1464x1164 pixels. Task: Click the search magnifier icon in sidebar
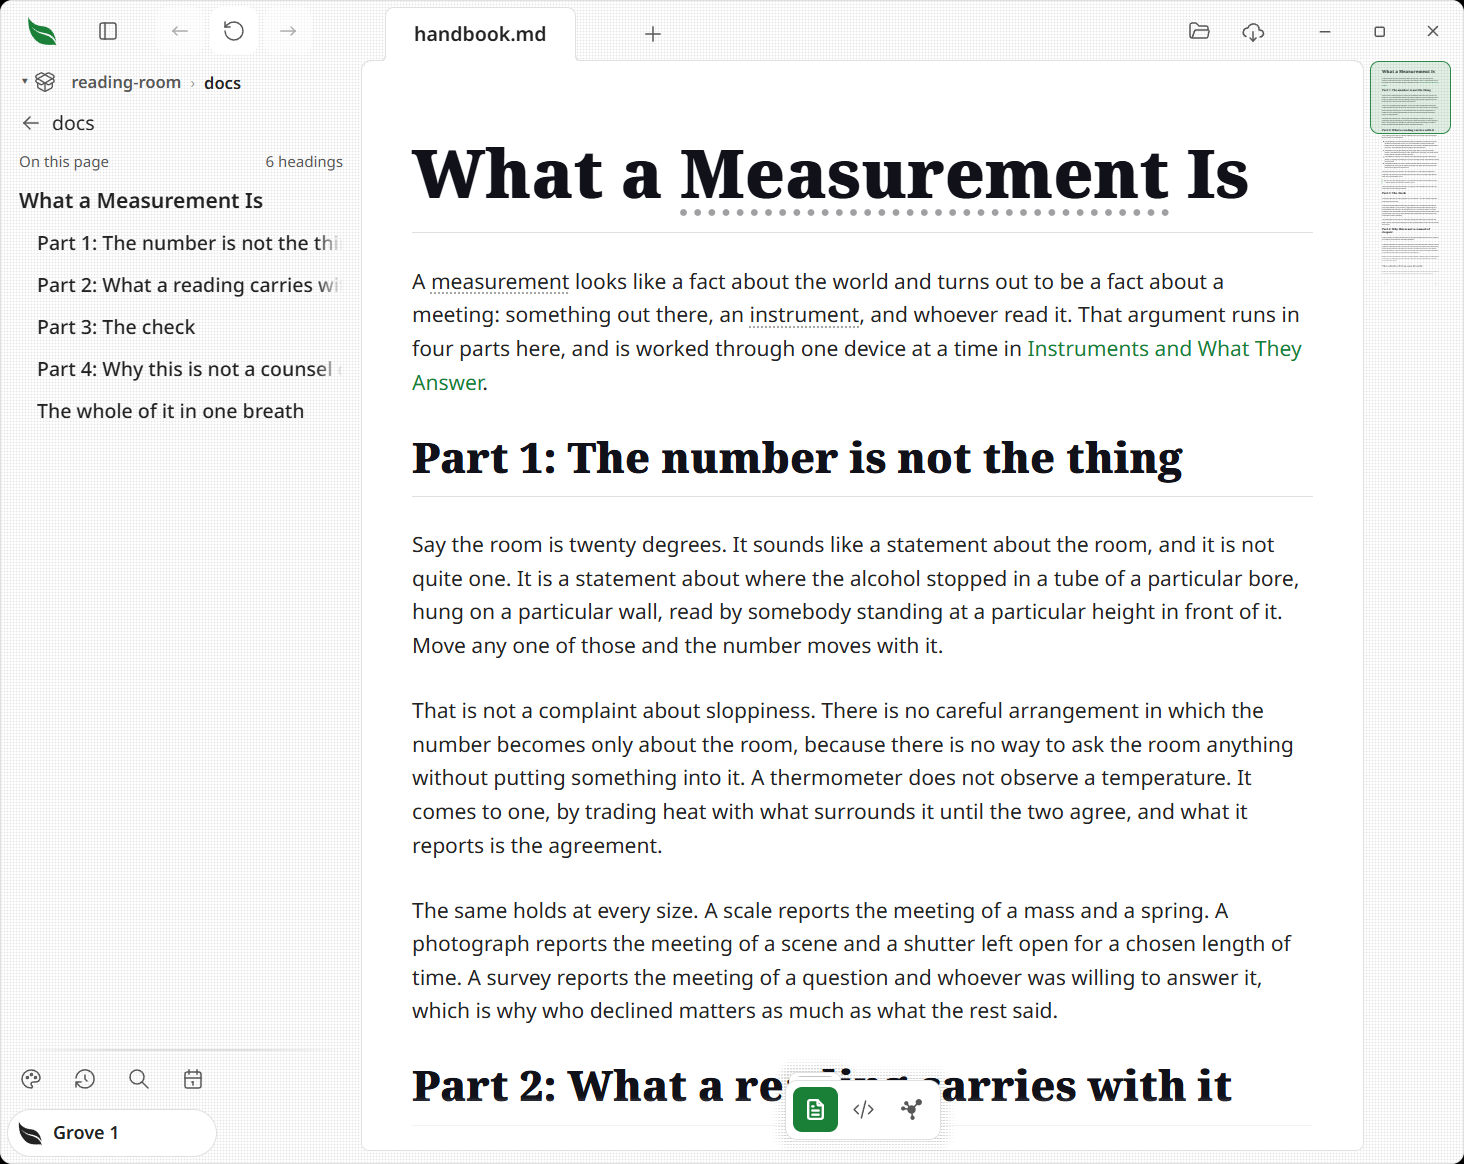point(139,1079)
